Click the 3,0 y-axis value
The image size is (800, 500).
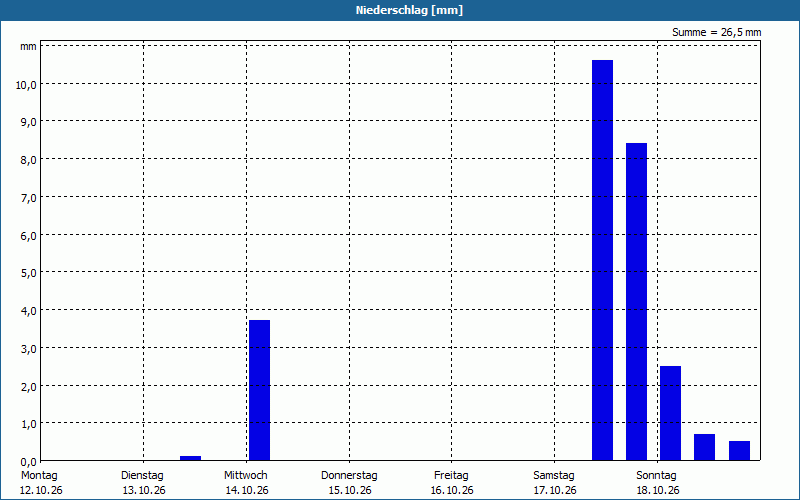click(28, 348)
